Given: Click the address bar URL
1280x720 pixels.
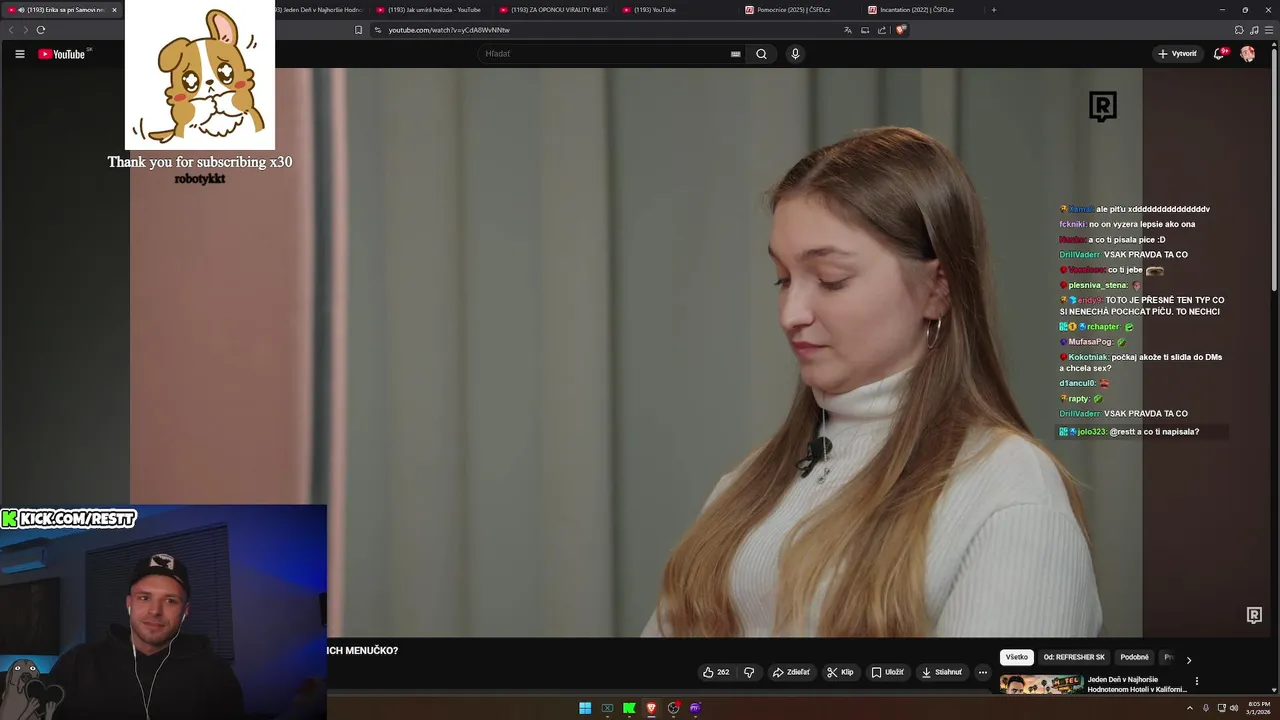Looking at the screenshot, I should click(x=449, y=30).
